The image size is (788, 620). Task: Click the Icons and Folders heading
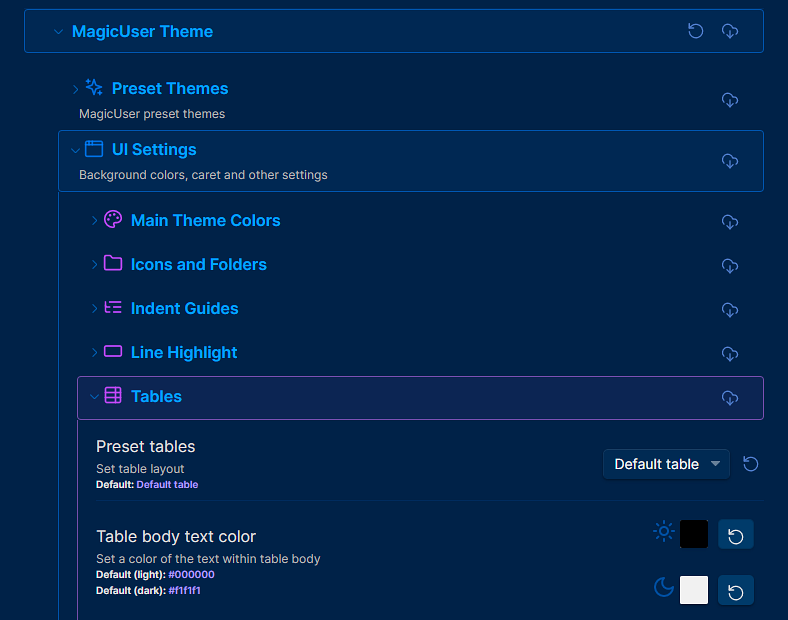(199, 264)
